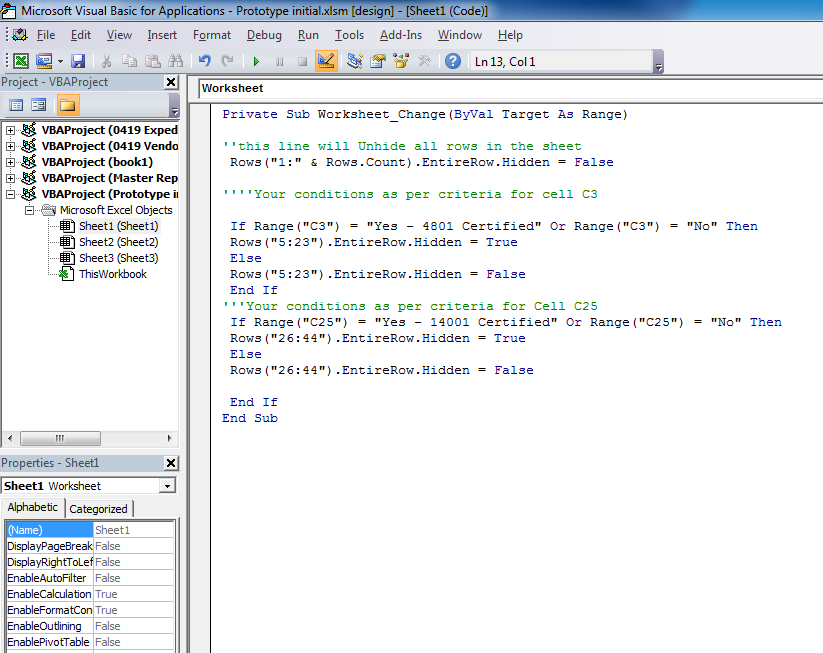
Task: Click the Paste clipboard icon
Action: pos(153,61)
